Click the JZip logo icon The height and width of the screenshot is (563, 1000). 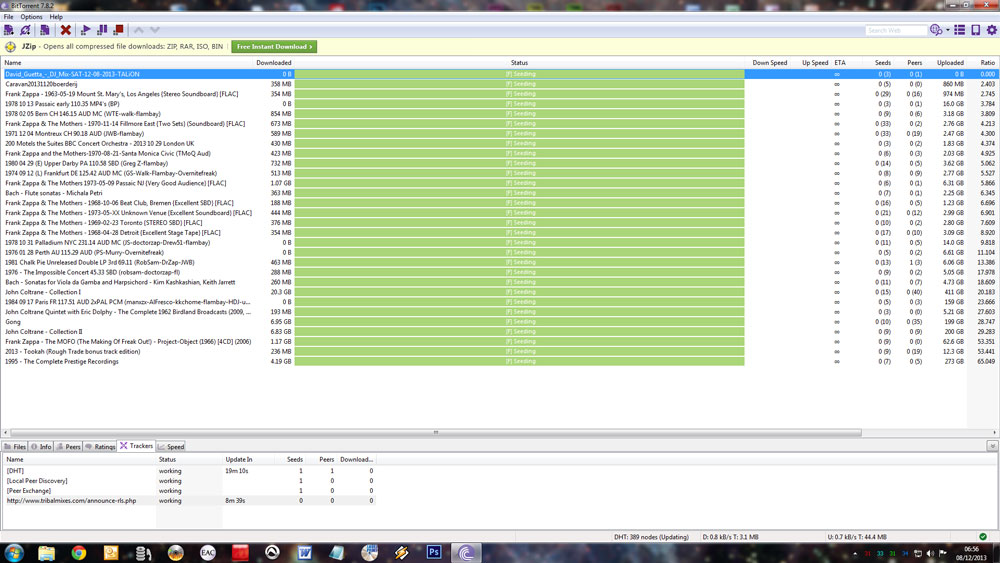(x=10, y=47)
